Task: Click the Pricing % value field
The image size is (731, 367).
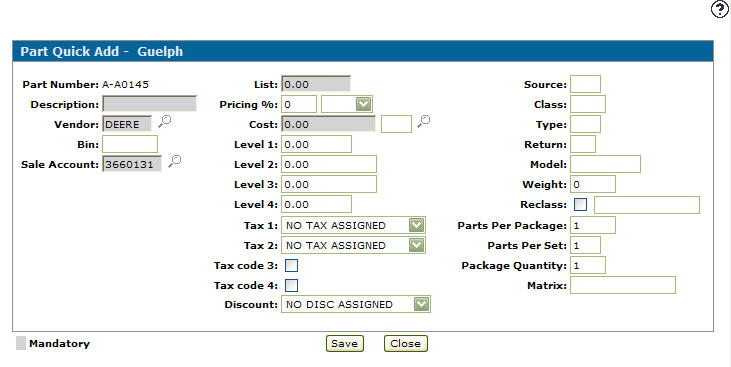Action: (x=299, y=104)
